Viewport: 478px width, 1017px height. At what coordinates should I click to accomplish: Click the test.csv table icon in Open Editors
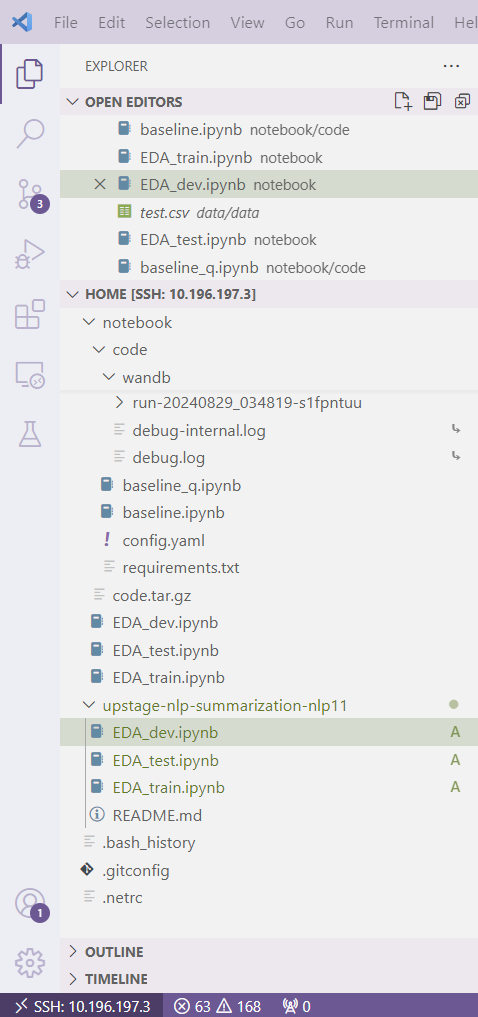(x=124, y=211)
